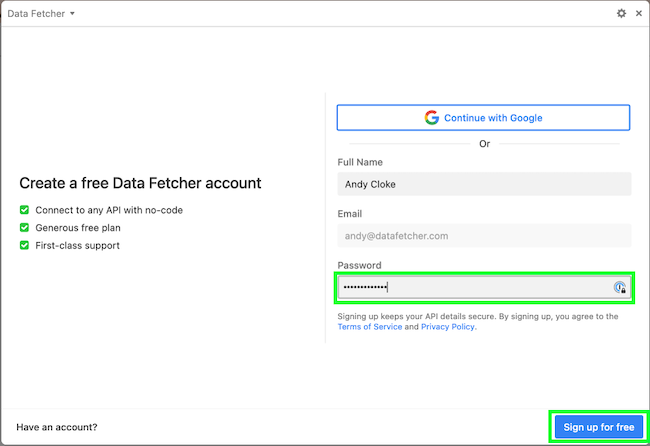Screen dimensions: 650x446
Task: Open the settings gear icon
Action: (621, 13)
